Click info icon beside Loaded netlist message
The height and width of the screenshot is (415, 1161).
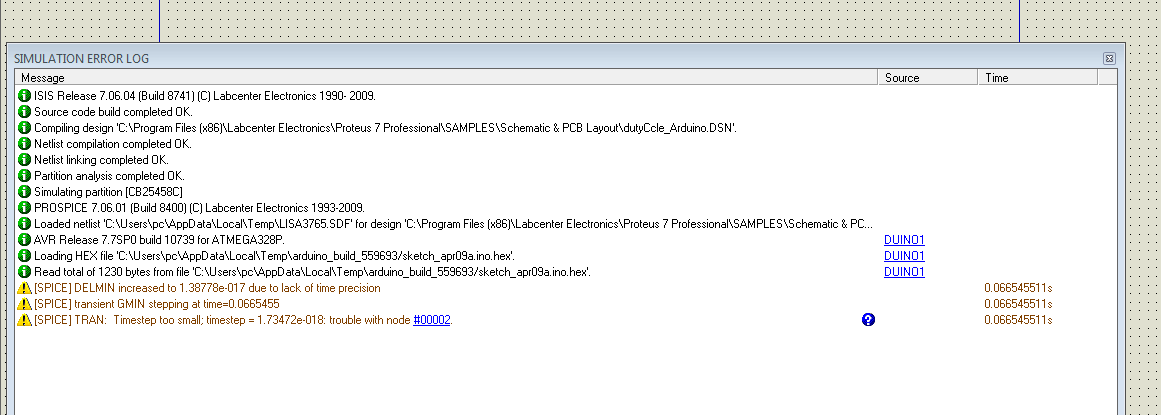pos(24,224)
